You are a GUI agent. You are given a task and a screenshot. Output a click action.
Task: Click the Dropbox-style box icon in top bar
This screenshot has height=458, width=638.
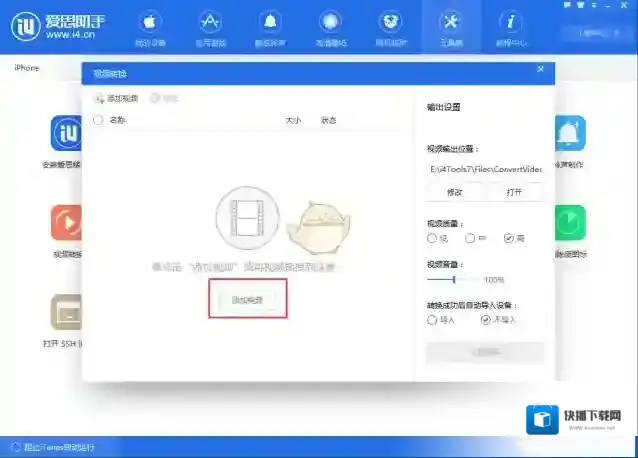coord(391,27)
